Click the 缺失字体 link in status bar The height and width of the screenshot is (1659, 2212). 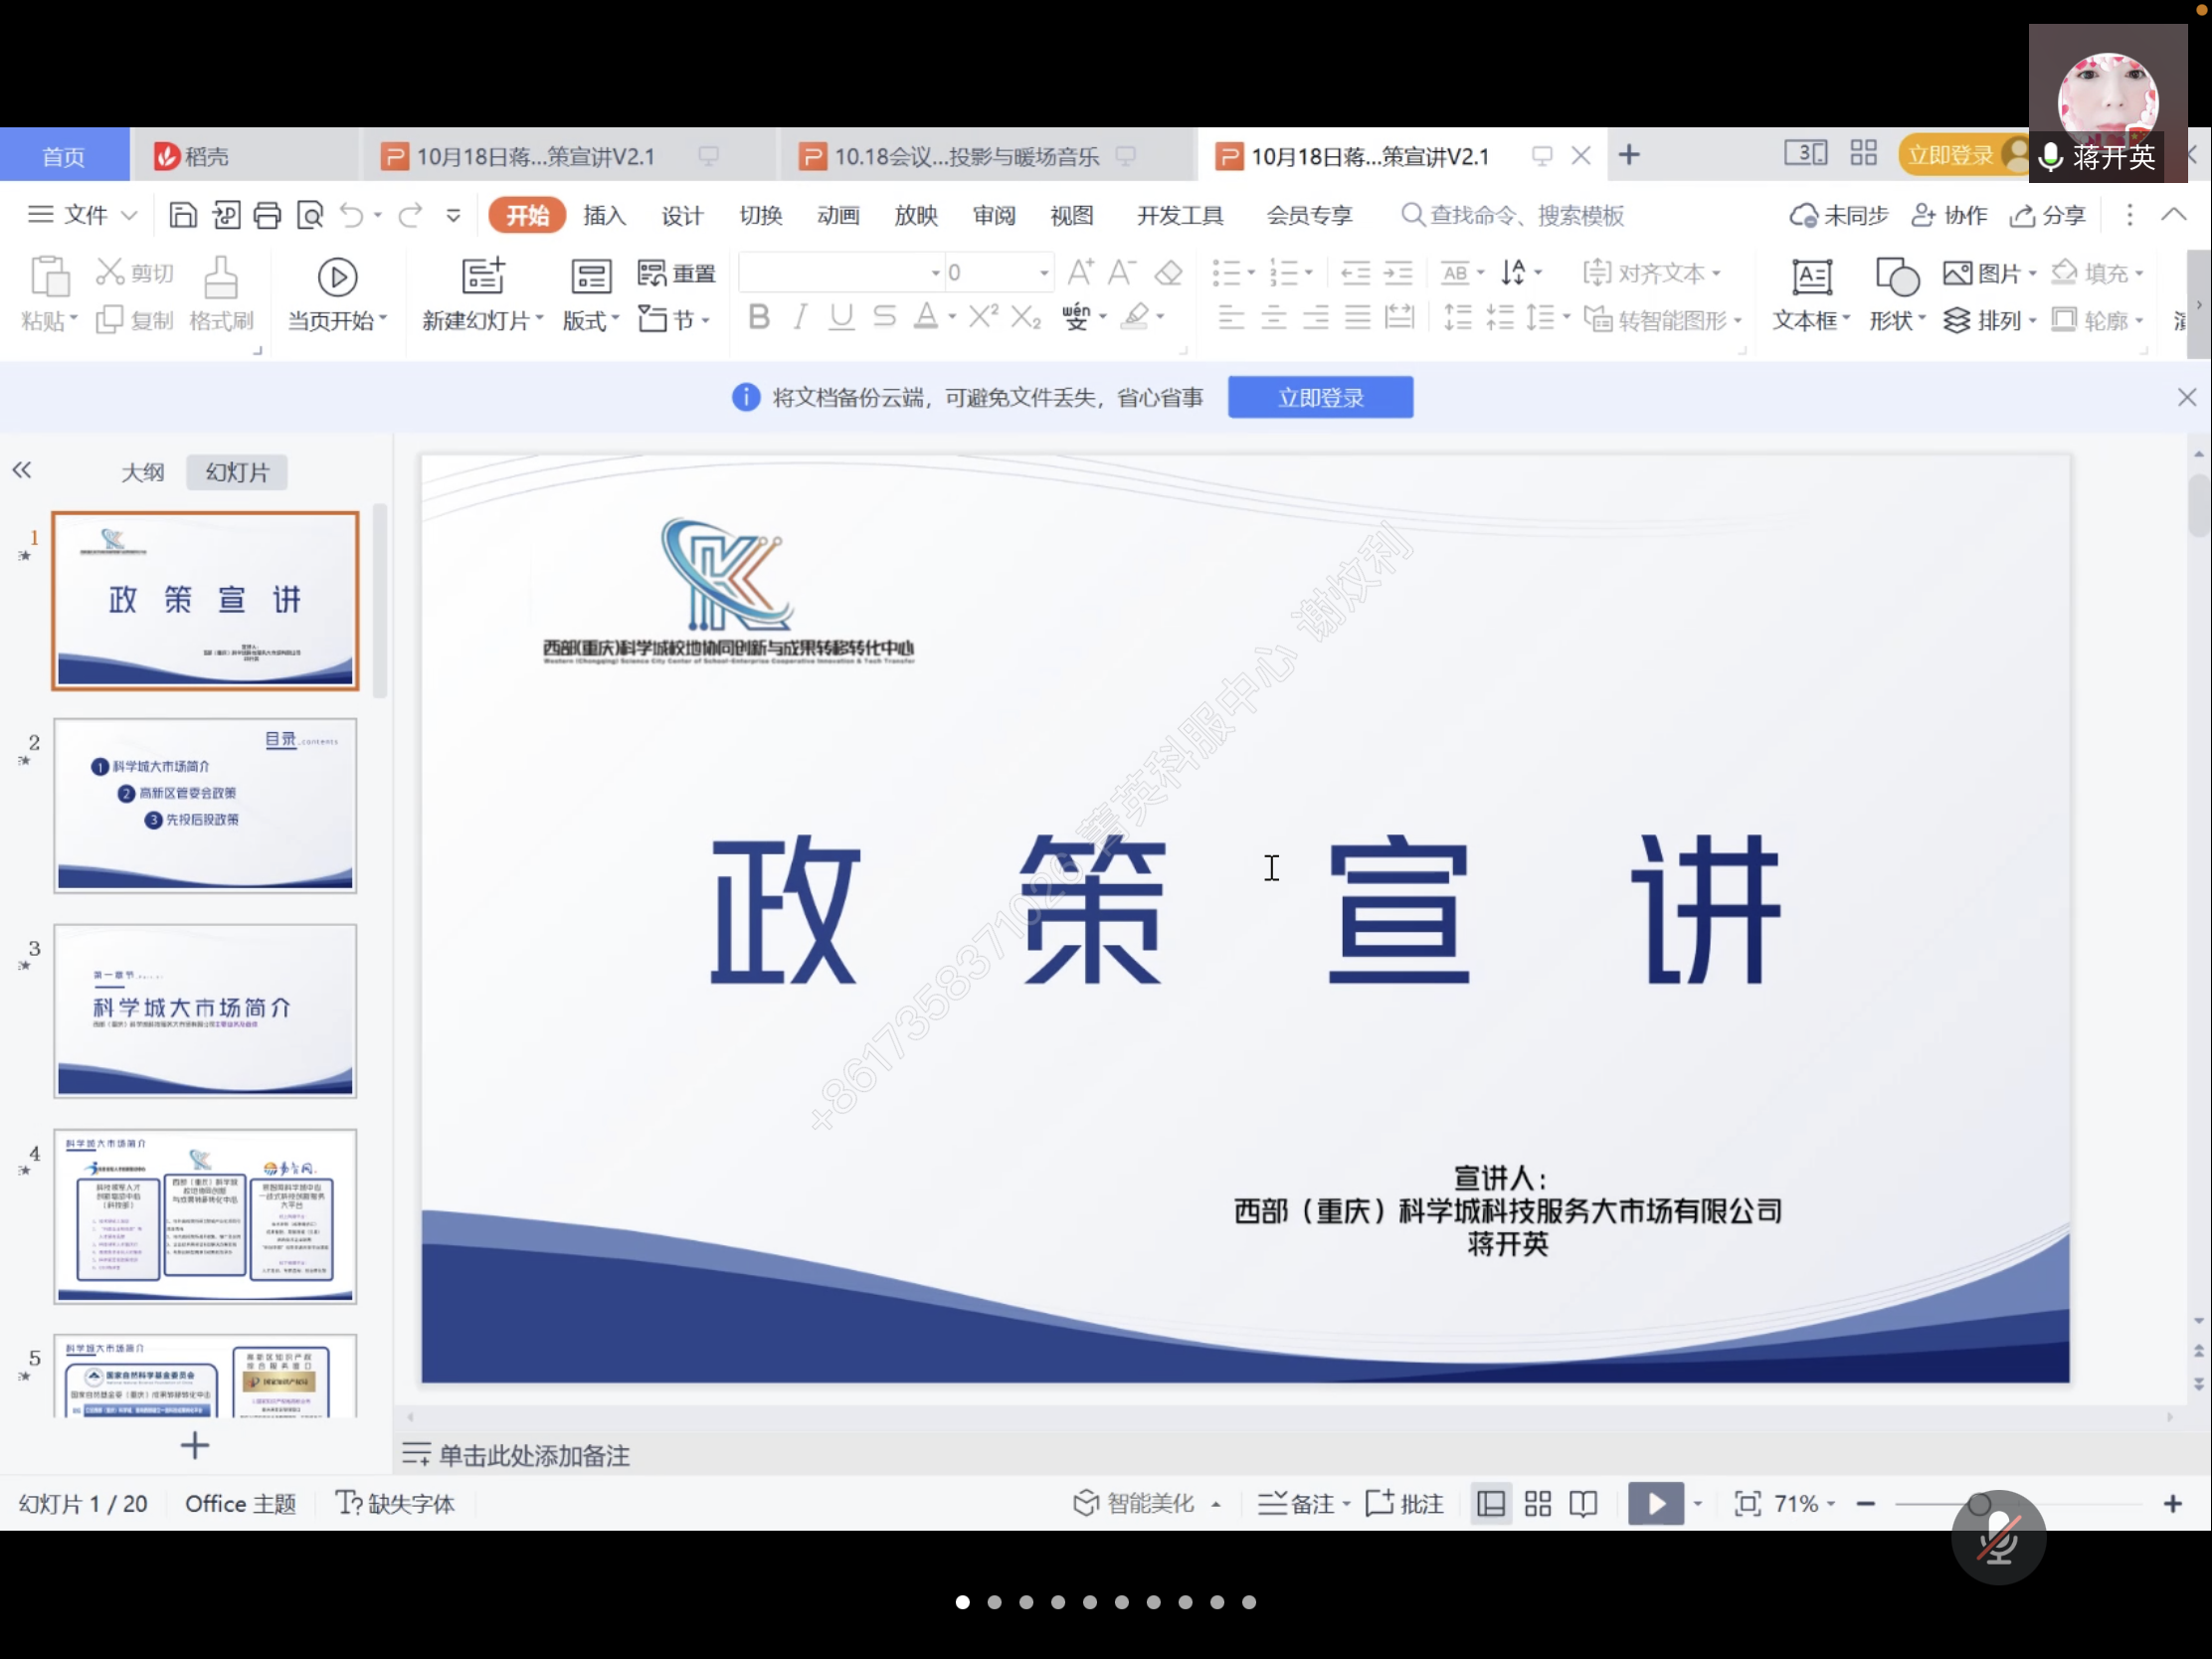(x=412, y=1502)
